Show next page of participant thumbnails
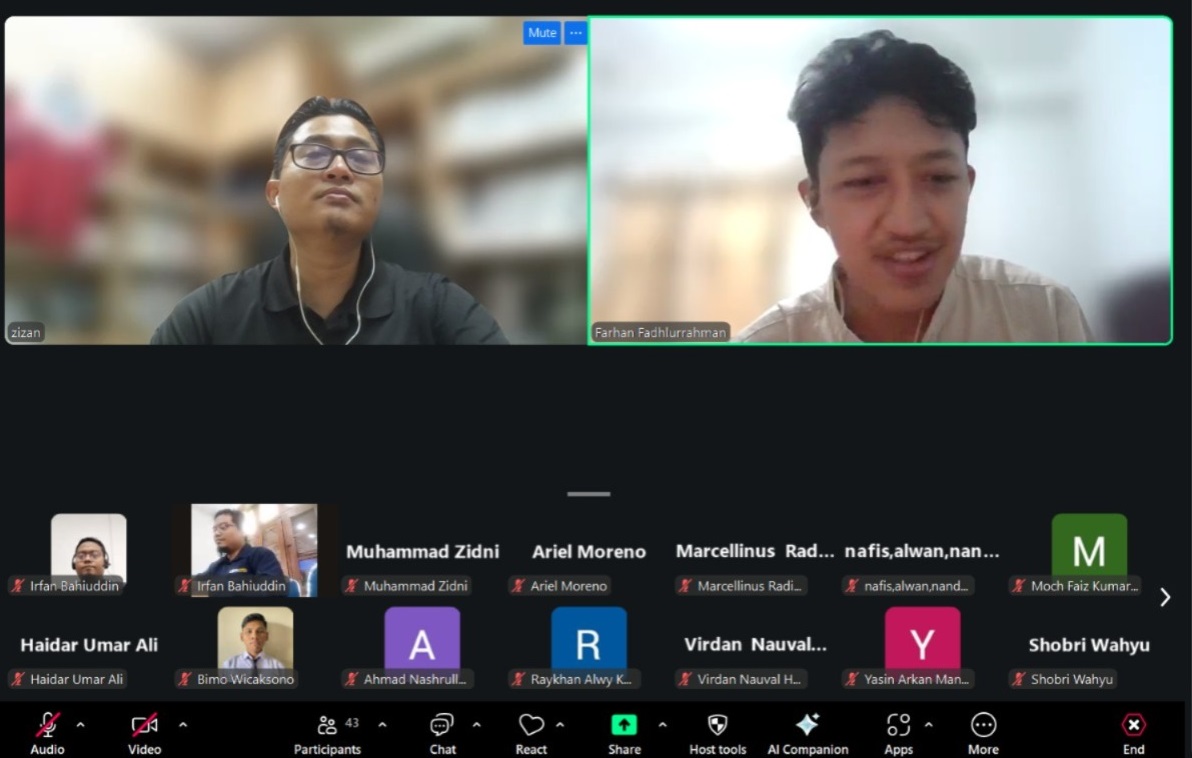Viewport: 1192px width, 758px height. coord(1165,597)
